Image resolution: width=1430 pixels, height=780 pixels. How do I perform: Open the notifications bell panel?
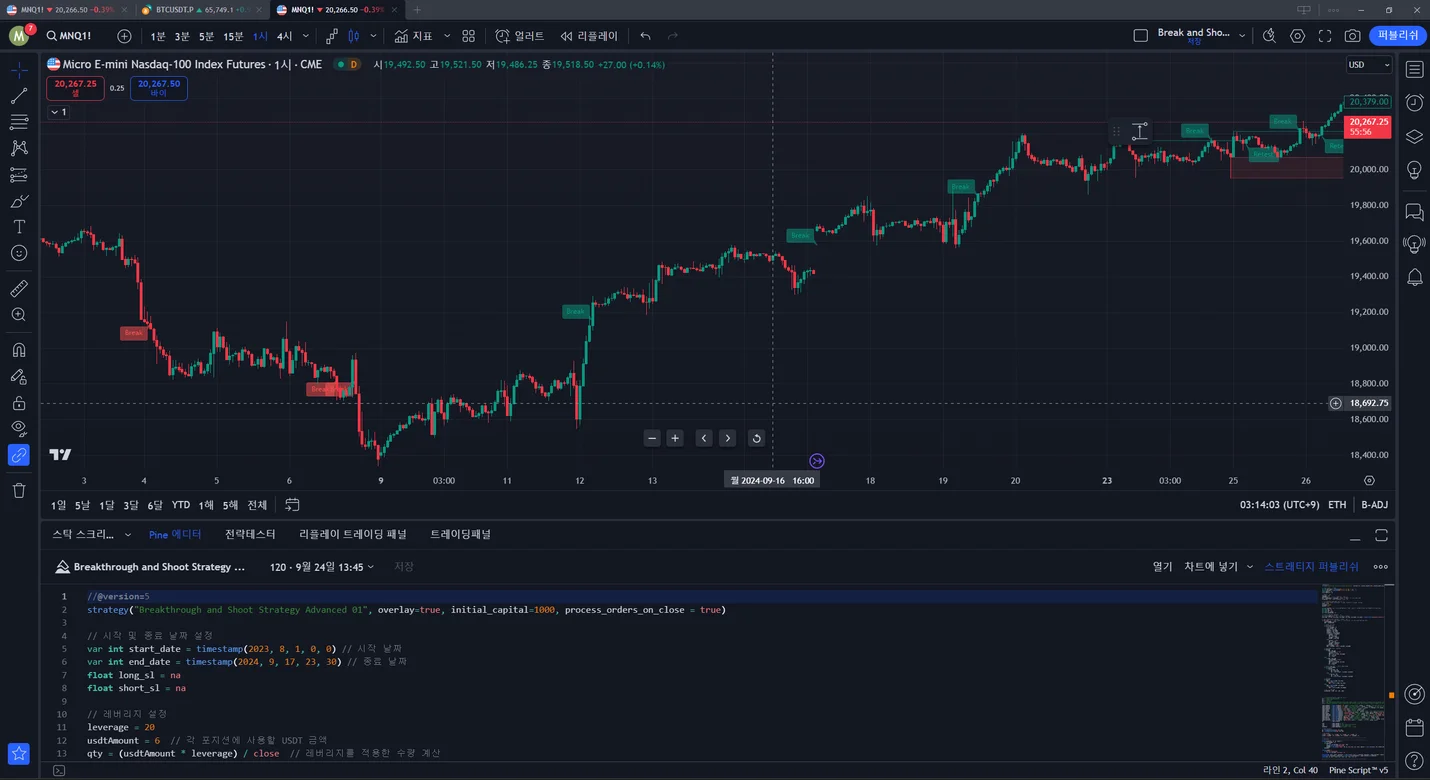pyautogui.click(x=1414, y=277)
